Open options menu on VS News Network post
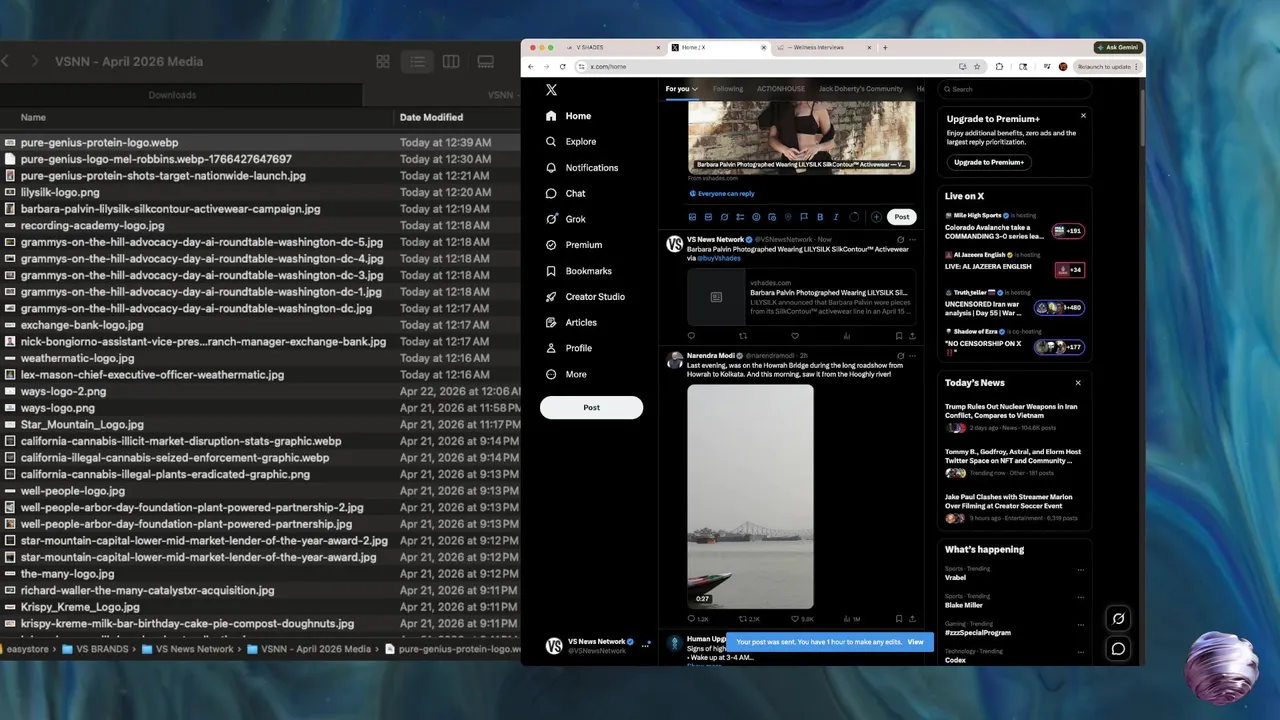This screenshot has height=720, width=1280. (912, 239)
